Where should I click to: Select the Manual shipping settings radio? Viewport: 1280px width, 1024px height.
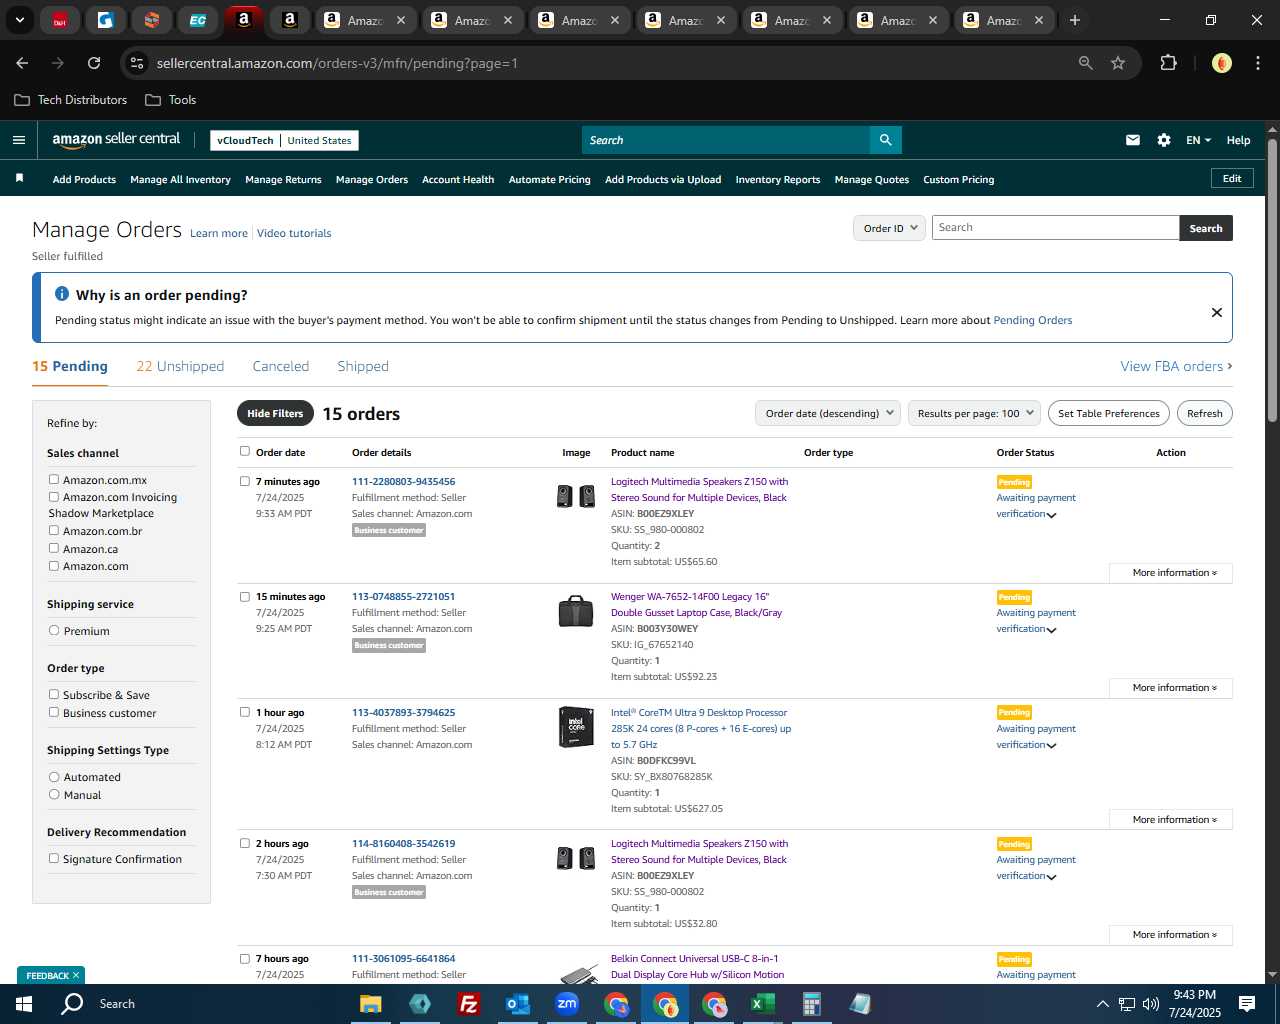[54, 795]
